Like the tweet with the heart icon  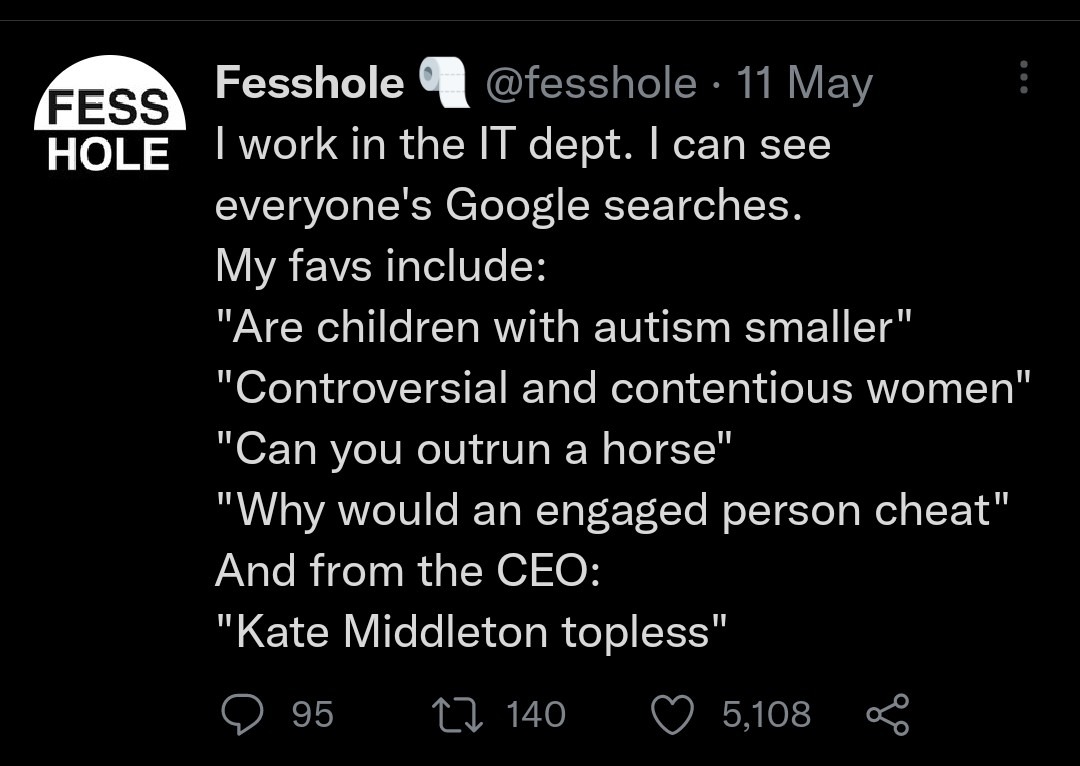click(x=670, y=714)
